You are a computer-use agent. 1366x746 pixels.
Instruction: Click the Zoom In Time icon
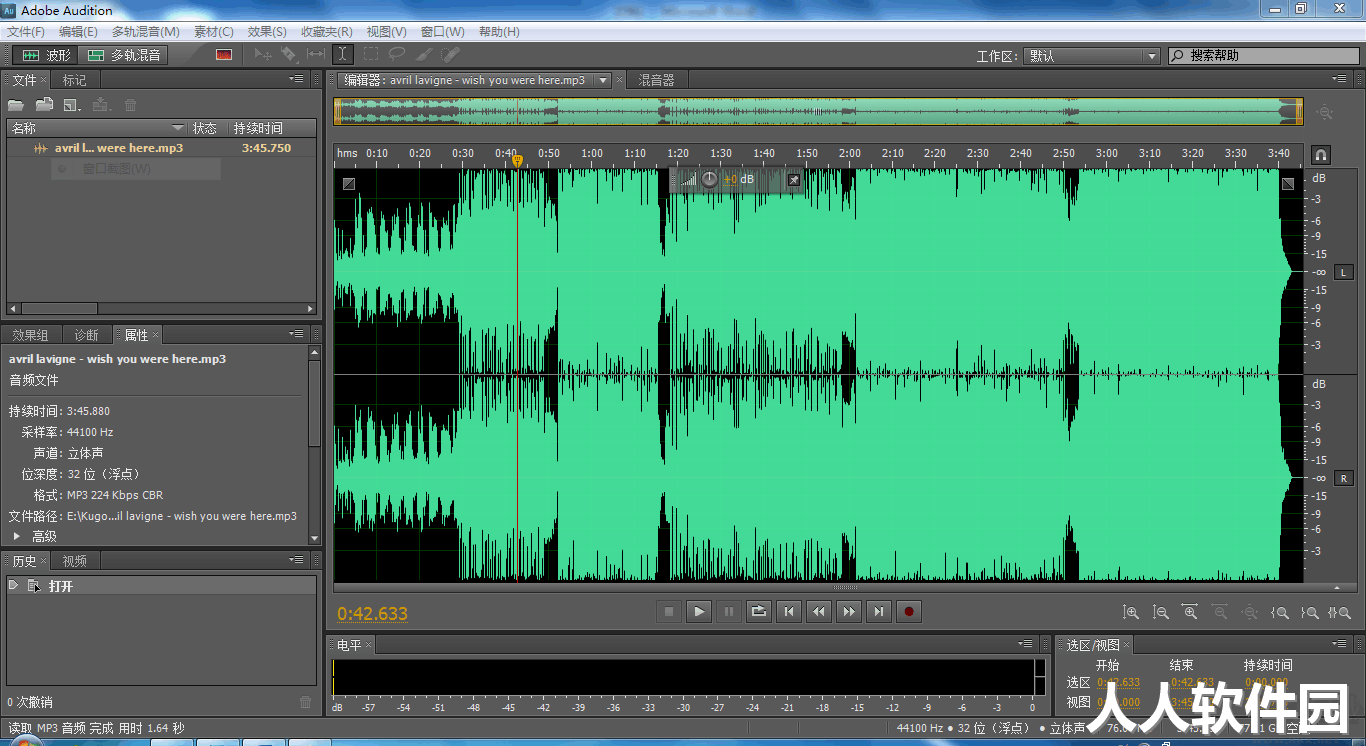(x=1190, y=612)
